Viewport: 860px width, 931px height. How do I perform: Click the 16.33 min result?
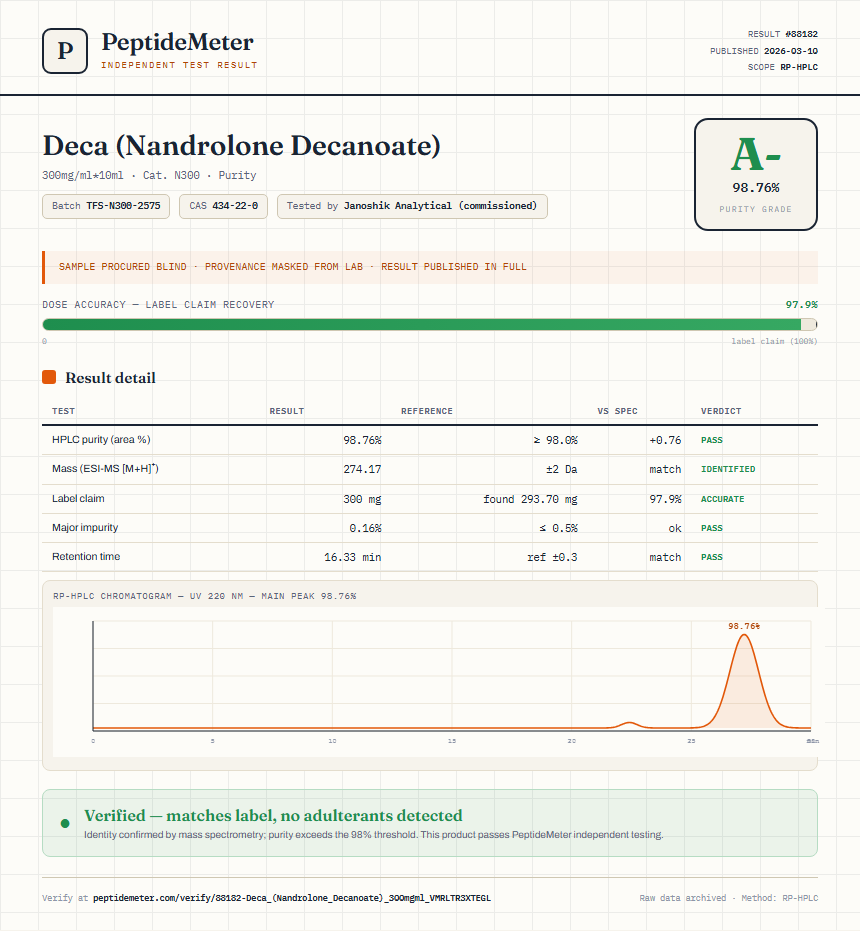tap(353, 557)
